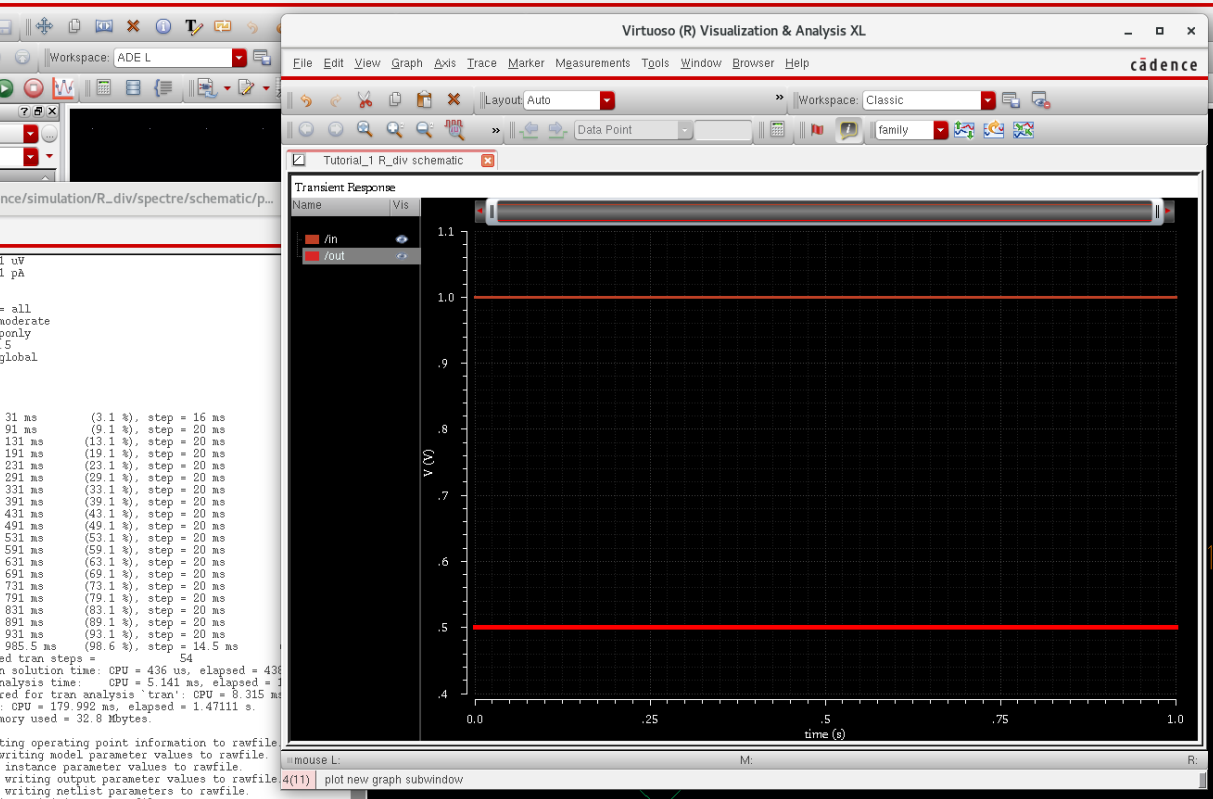The width and height of the screenshot is (1213, 799).
Task: Open the Measurements menu
Action: (592, 63)
